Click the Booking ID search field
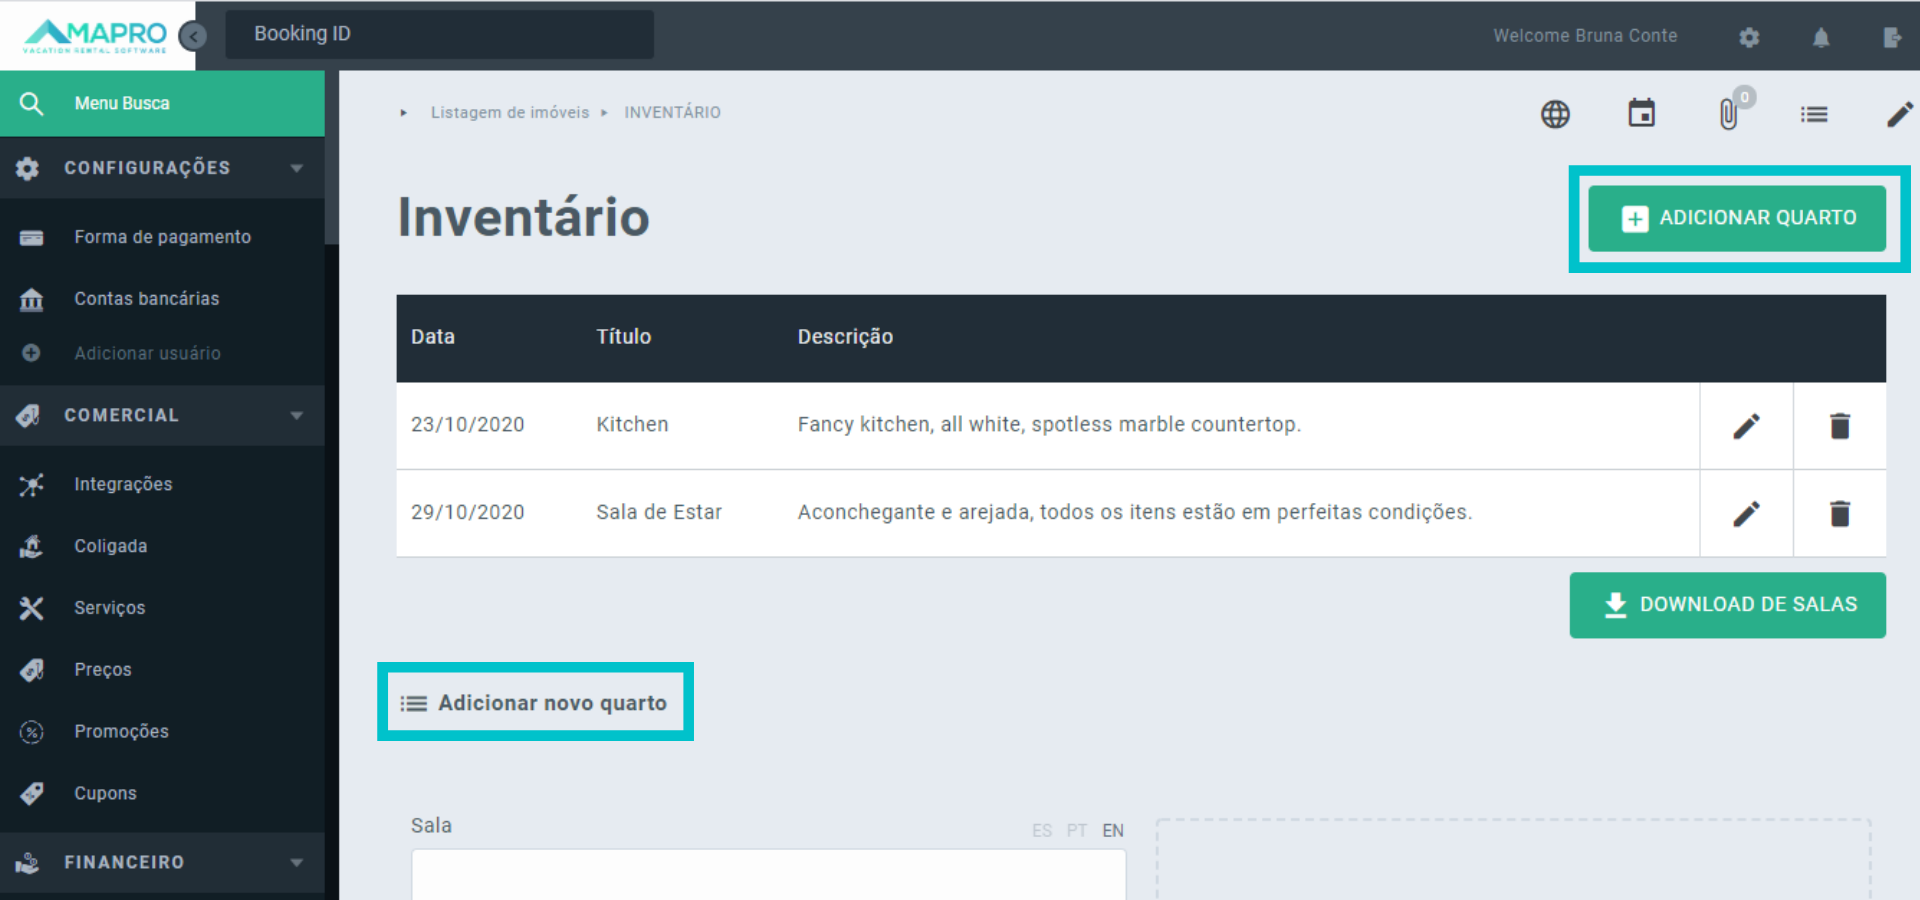This screenshot has width=1920, height=900. pyautogui.click(x=440, y=34)
